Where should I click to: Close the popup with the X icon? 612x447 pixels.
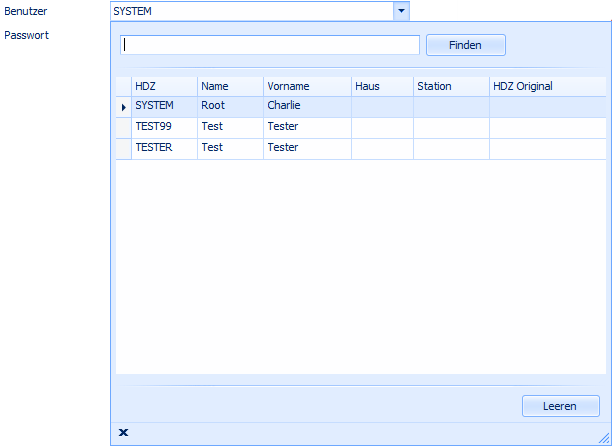[x=124, y=432]
